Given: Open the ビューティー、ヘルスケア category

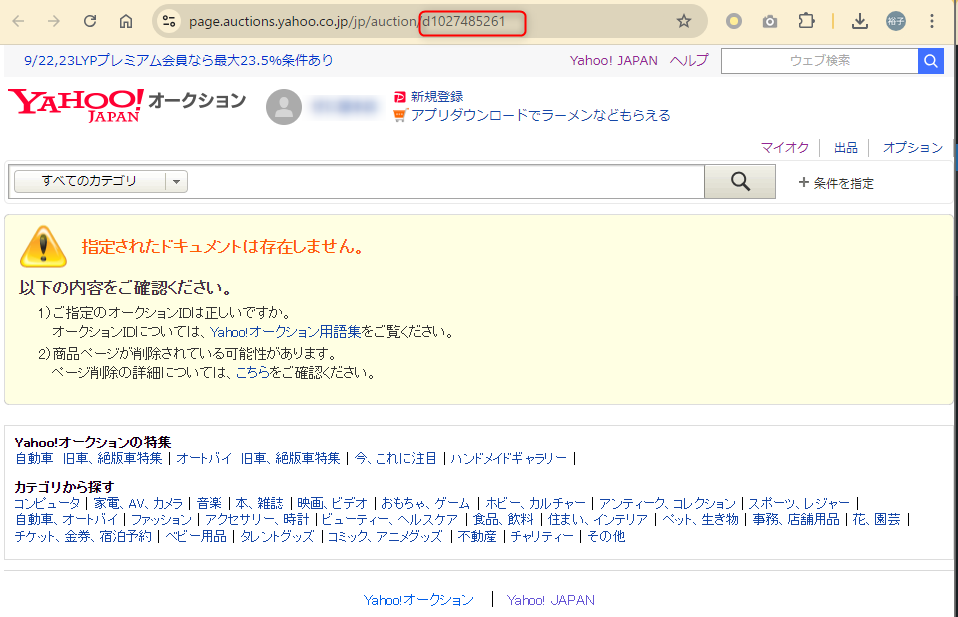Looking at the screenshot, I should click(390, 520).
